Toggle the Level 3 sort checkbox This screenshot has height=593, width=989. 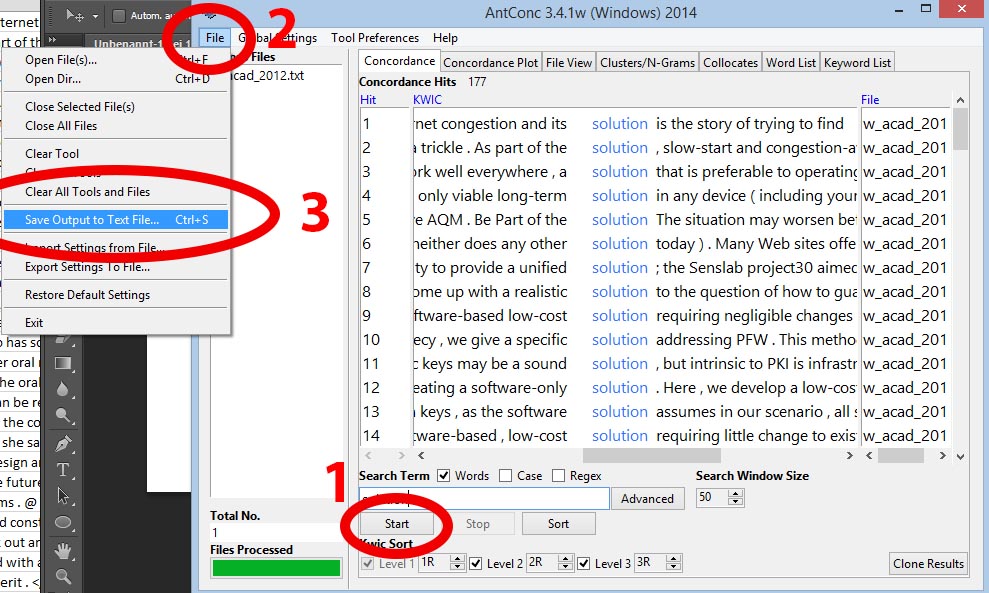583,563
